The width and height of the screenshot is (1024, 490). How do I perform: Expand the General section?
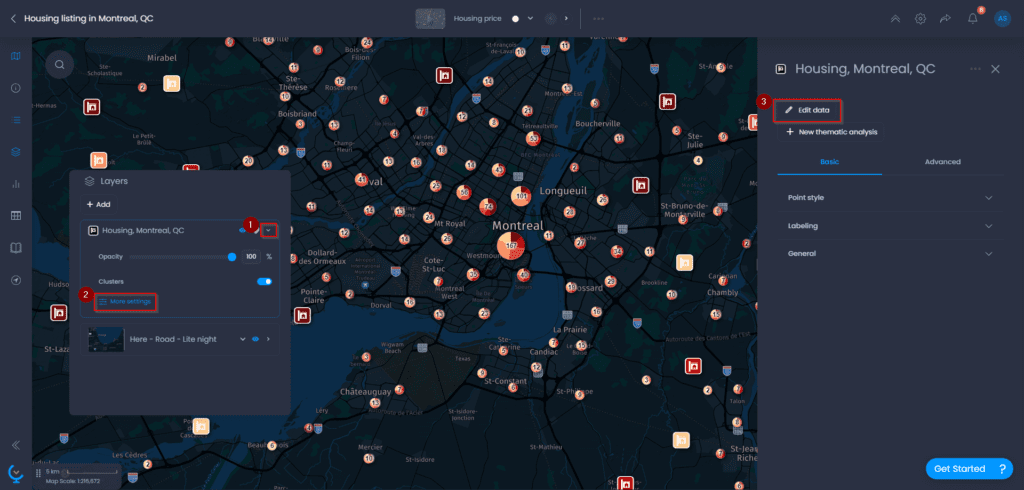(890, 253)
